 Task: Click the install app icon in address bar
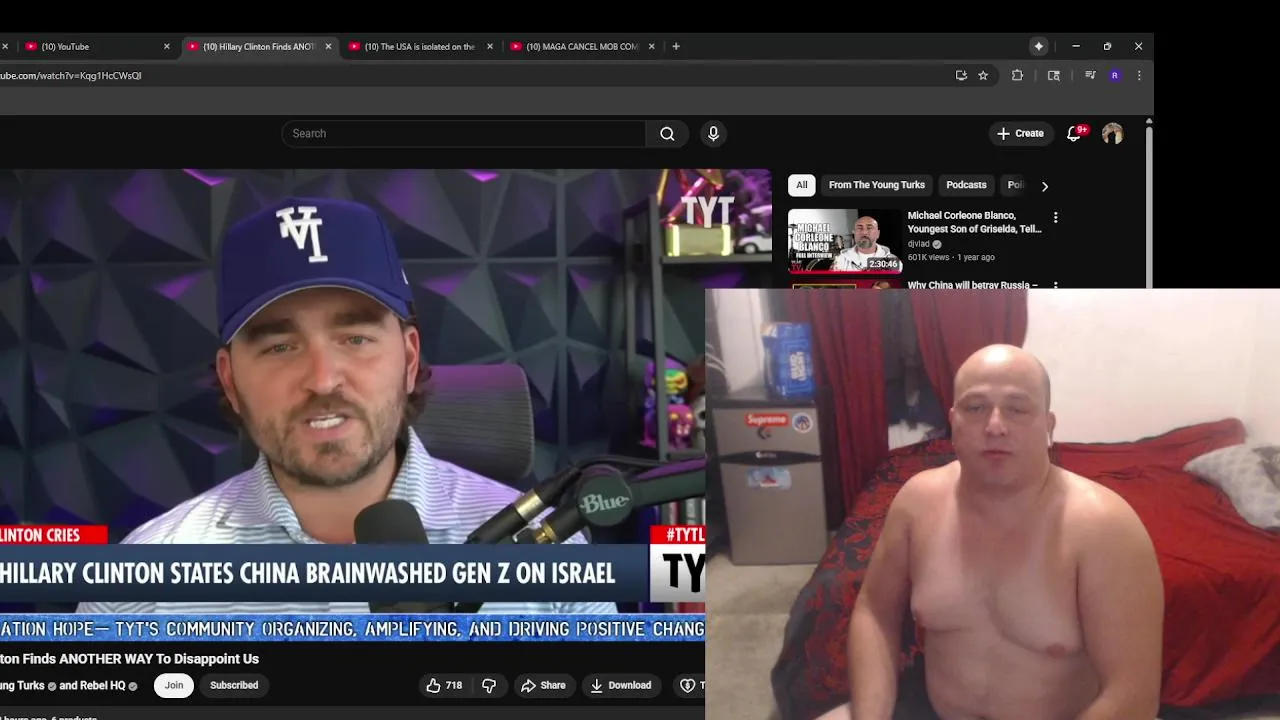(961, 75)
